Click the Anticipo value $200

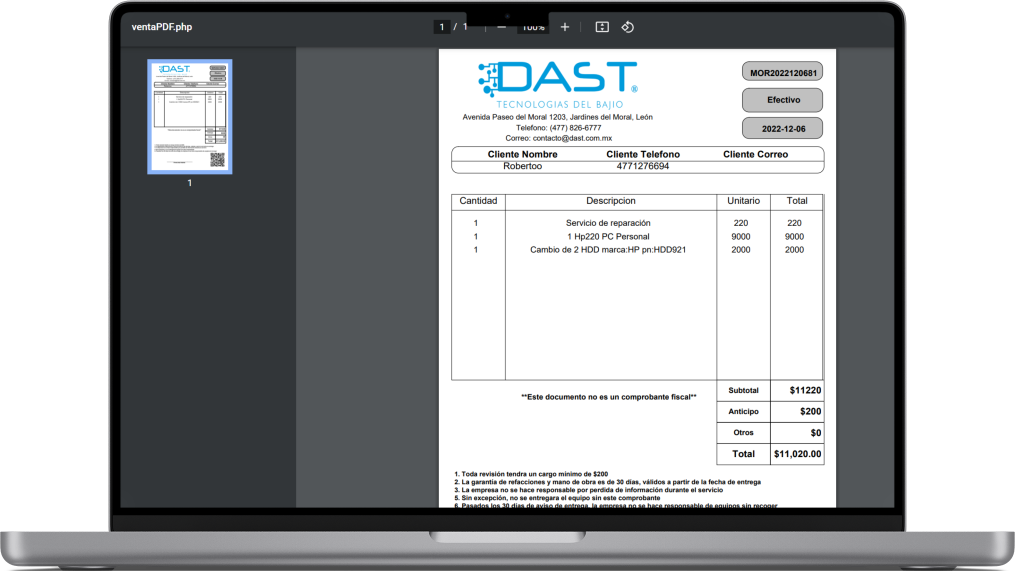coord(810,412)
